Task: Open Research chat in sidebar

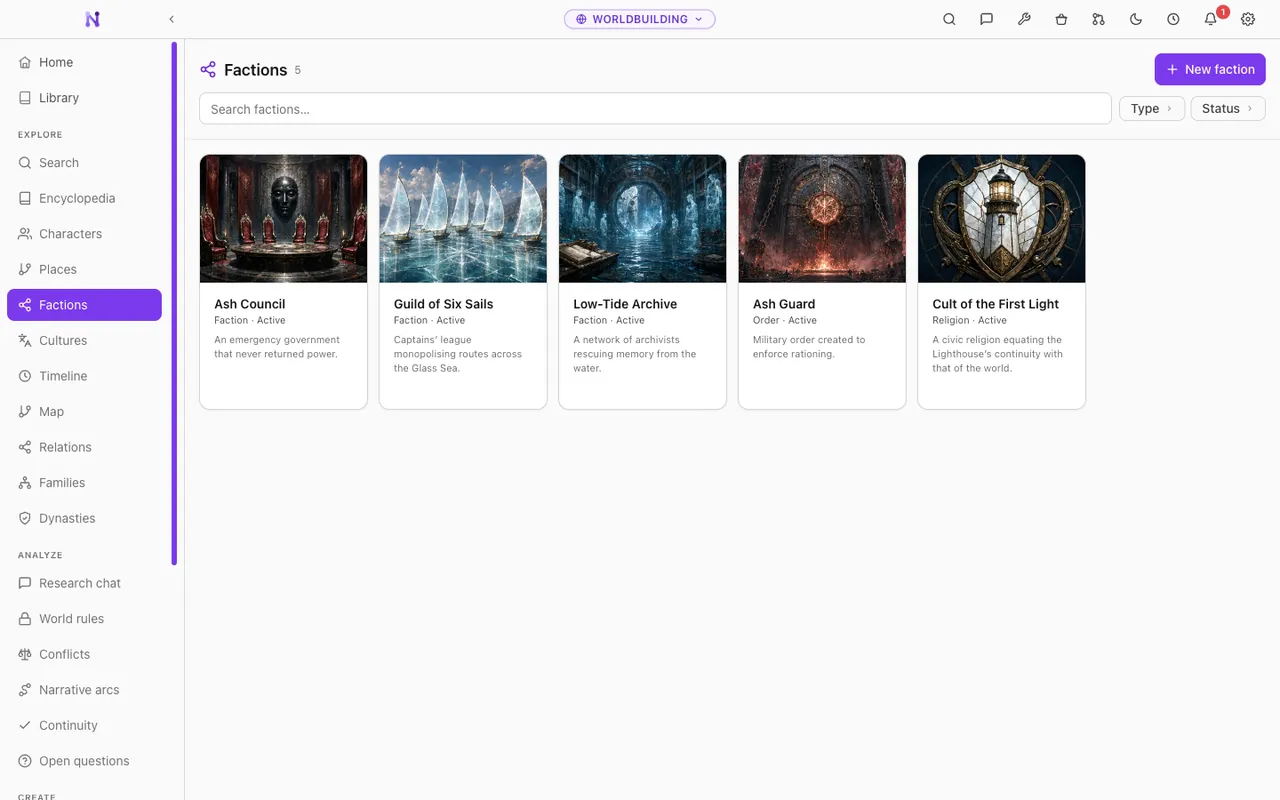Action: click(x=84, y=583)
